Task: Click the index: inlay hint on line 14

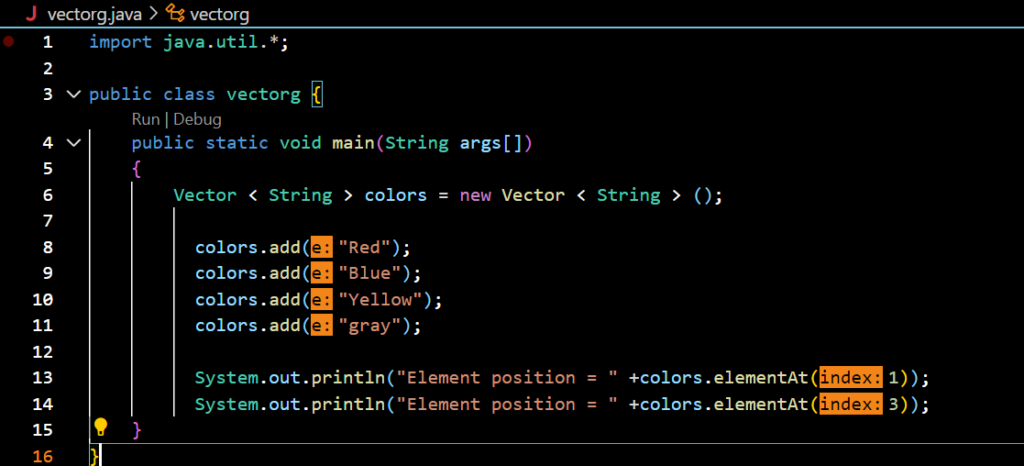Action: pos(851,404)
